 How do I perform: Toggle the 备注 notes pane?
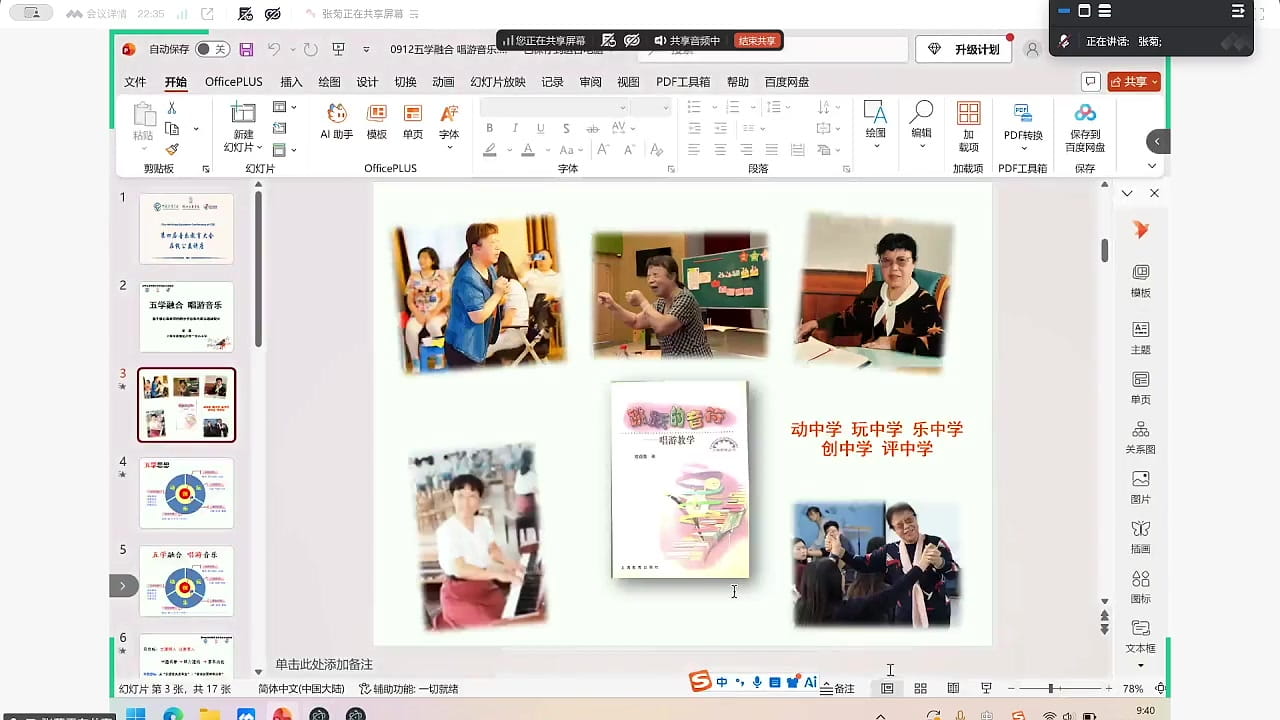click(837, 689)
